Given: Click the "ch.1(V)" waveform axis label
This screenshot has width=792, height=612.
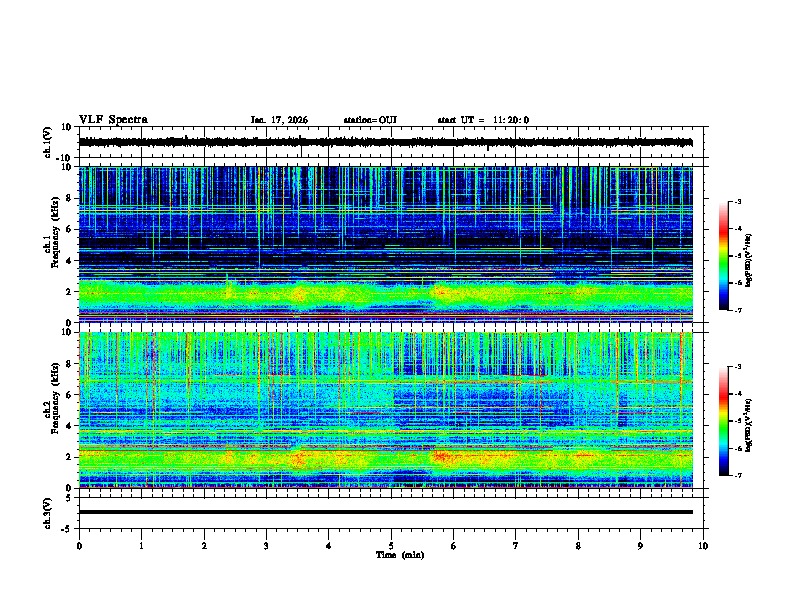Looking at the screenshot, I should [x=47, y=142].
